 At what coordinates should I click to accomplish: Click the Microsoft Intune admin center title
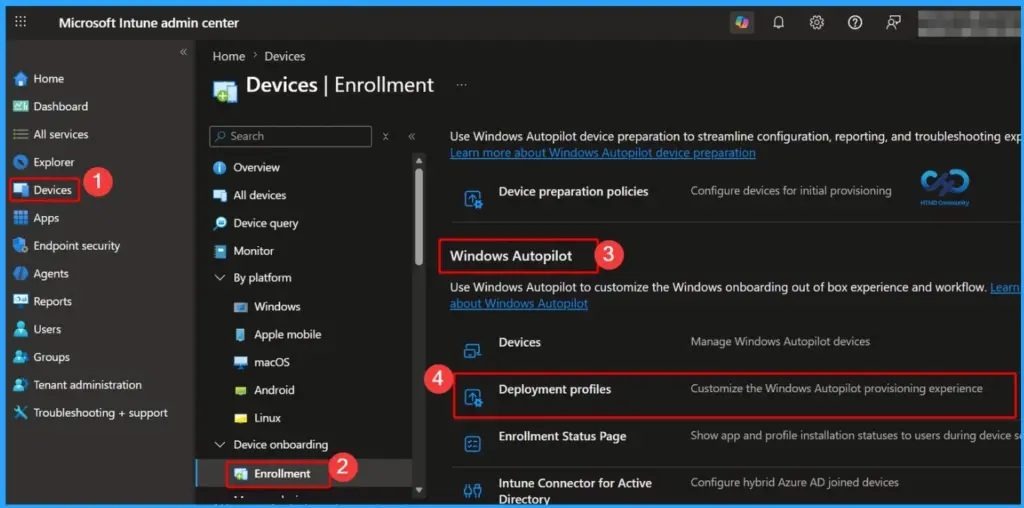coord(149,23)
